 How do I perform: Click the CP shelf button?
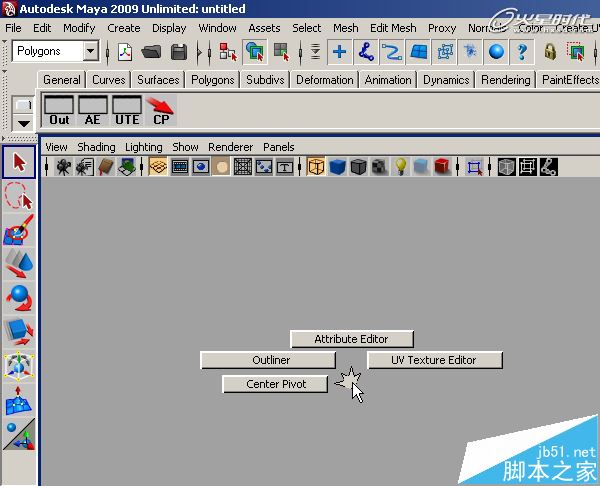[x=161, y=111]
